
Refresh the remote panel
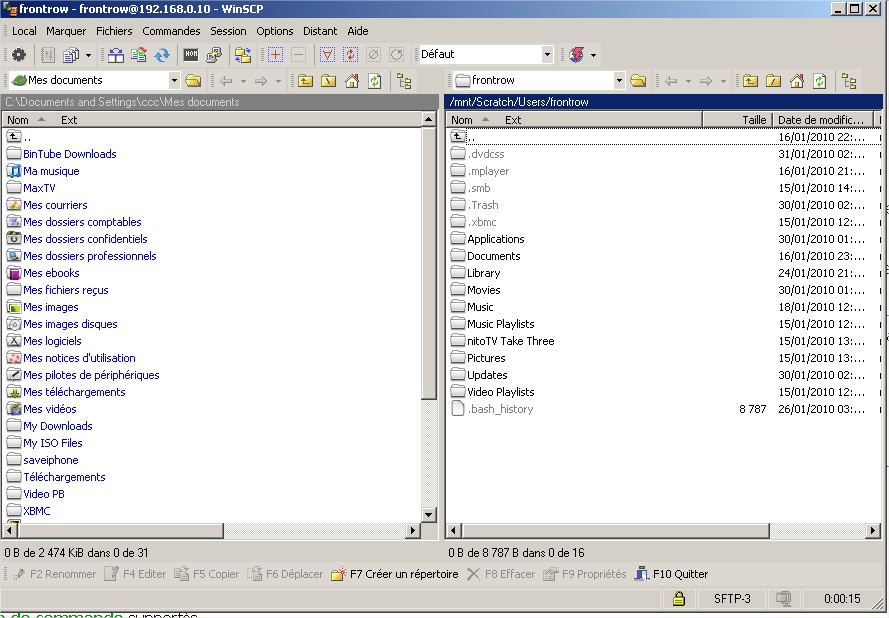pyautogui.click(x=820, y=81)
